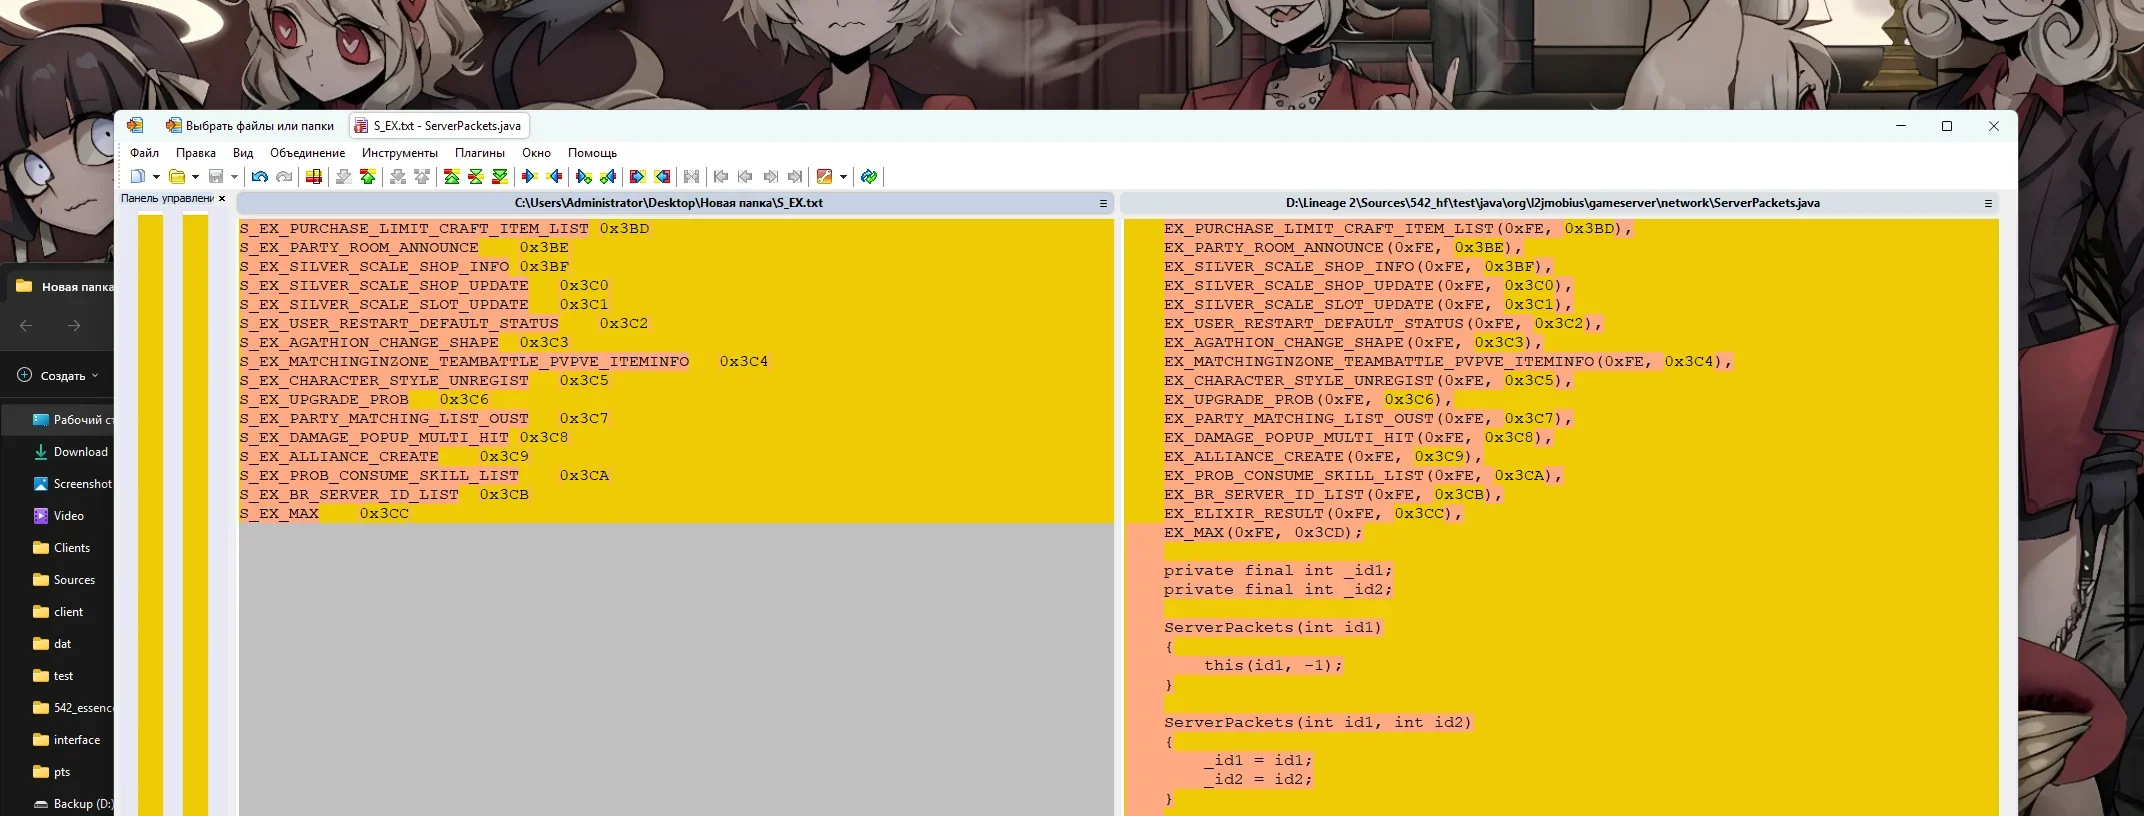Select interface folder in Explorer sidebar

66,740
